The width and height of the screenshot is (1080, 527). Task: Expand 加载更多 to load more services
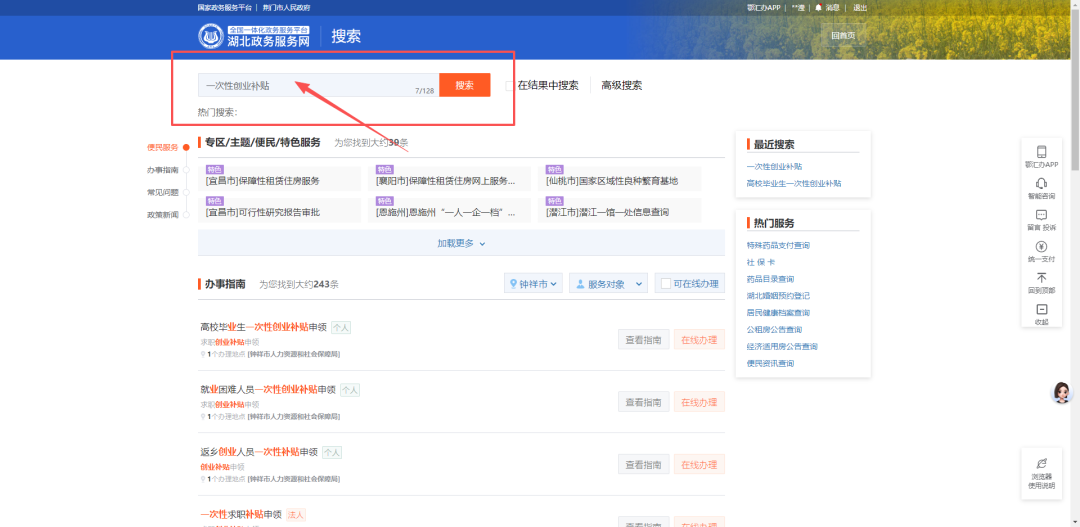pyautogui.click(x=461, y=243)
